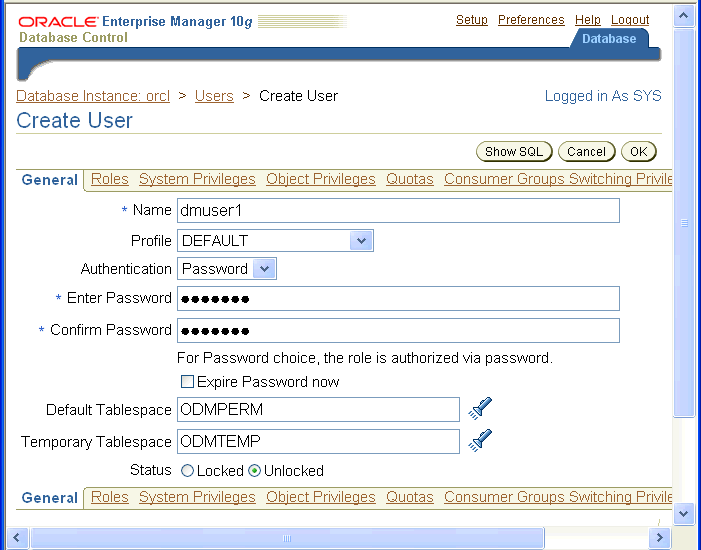
Task: Click the OK button
Action: pyautogui.click(x=638, y=152)
